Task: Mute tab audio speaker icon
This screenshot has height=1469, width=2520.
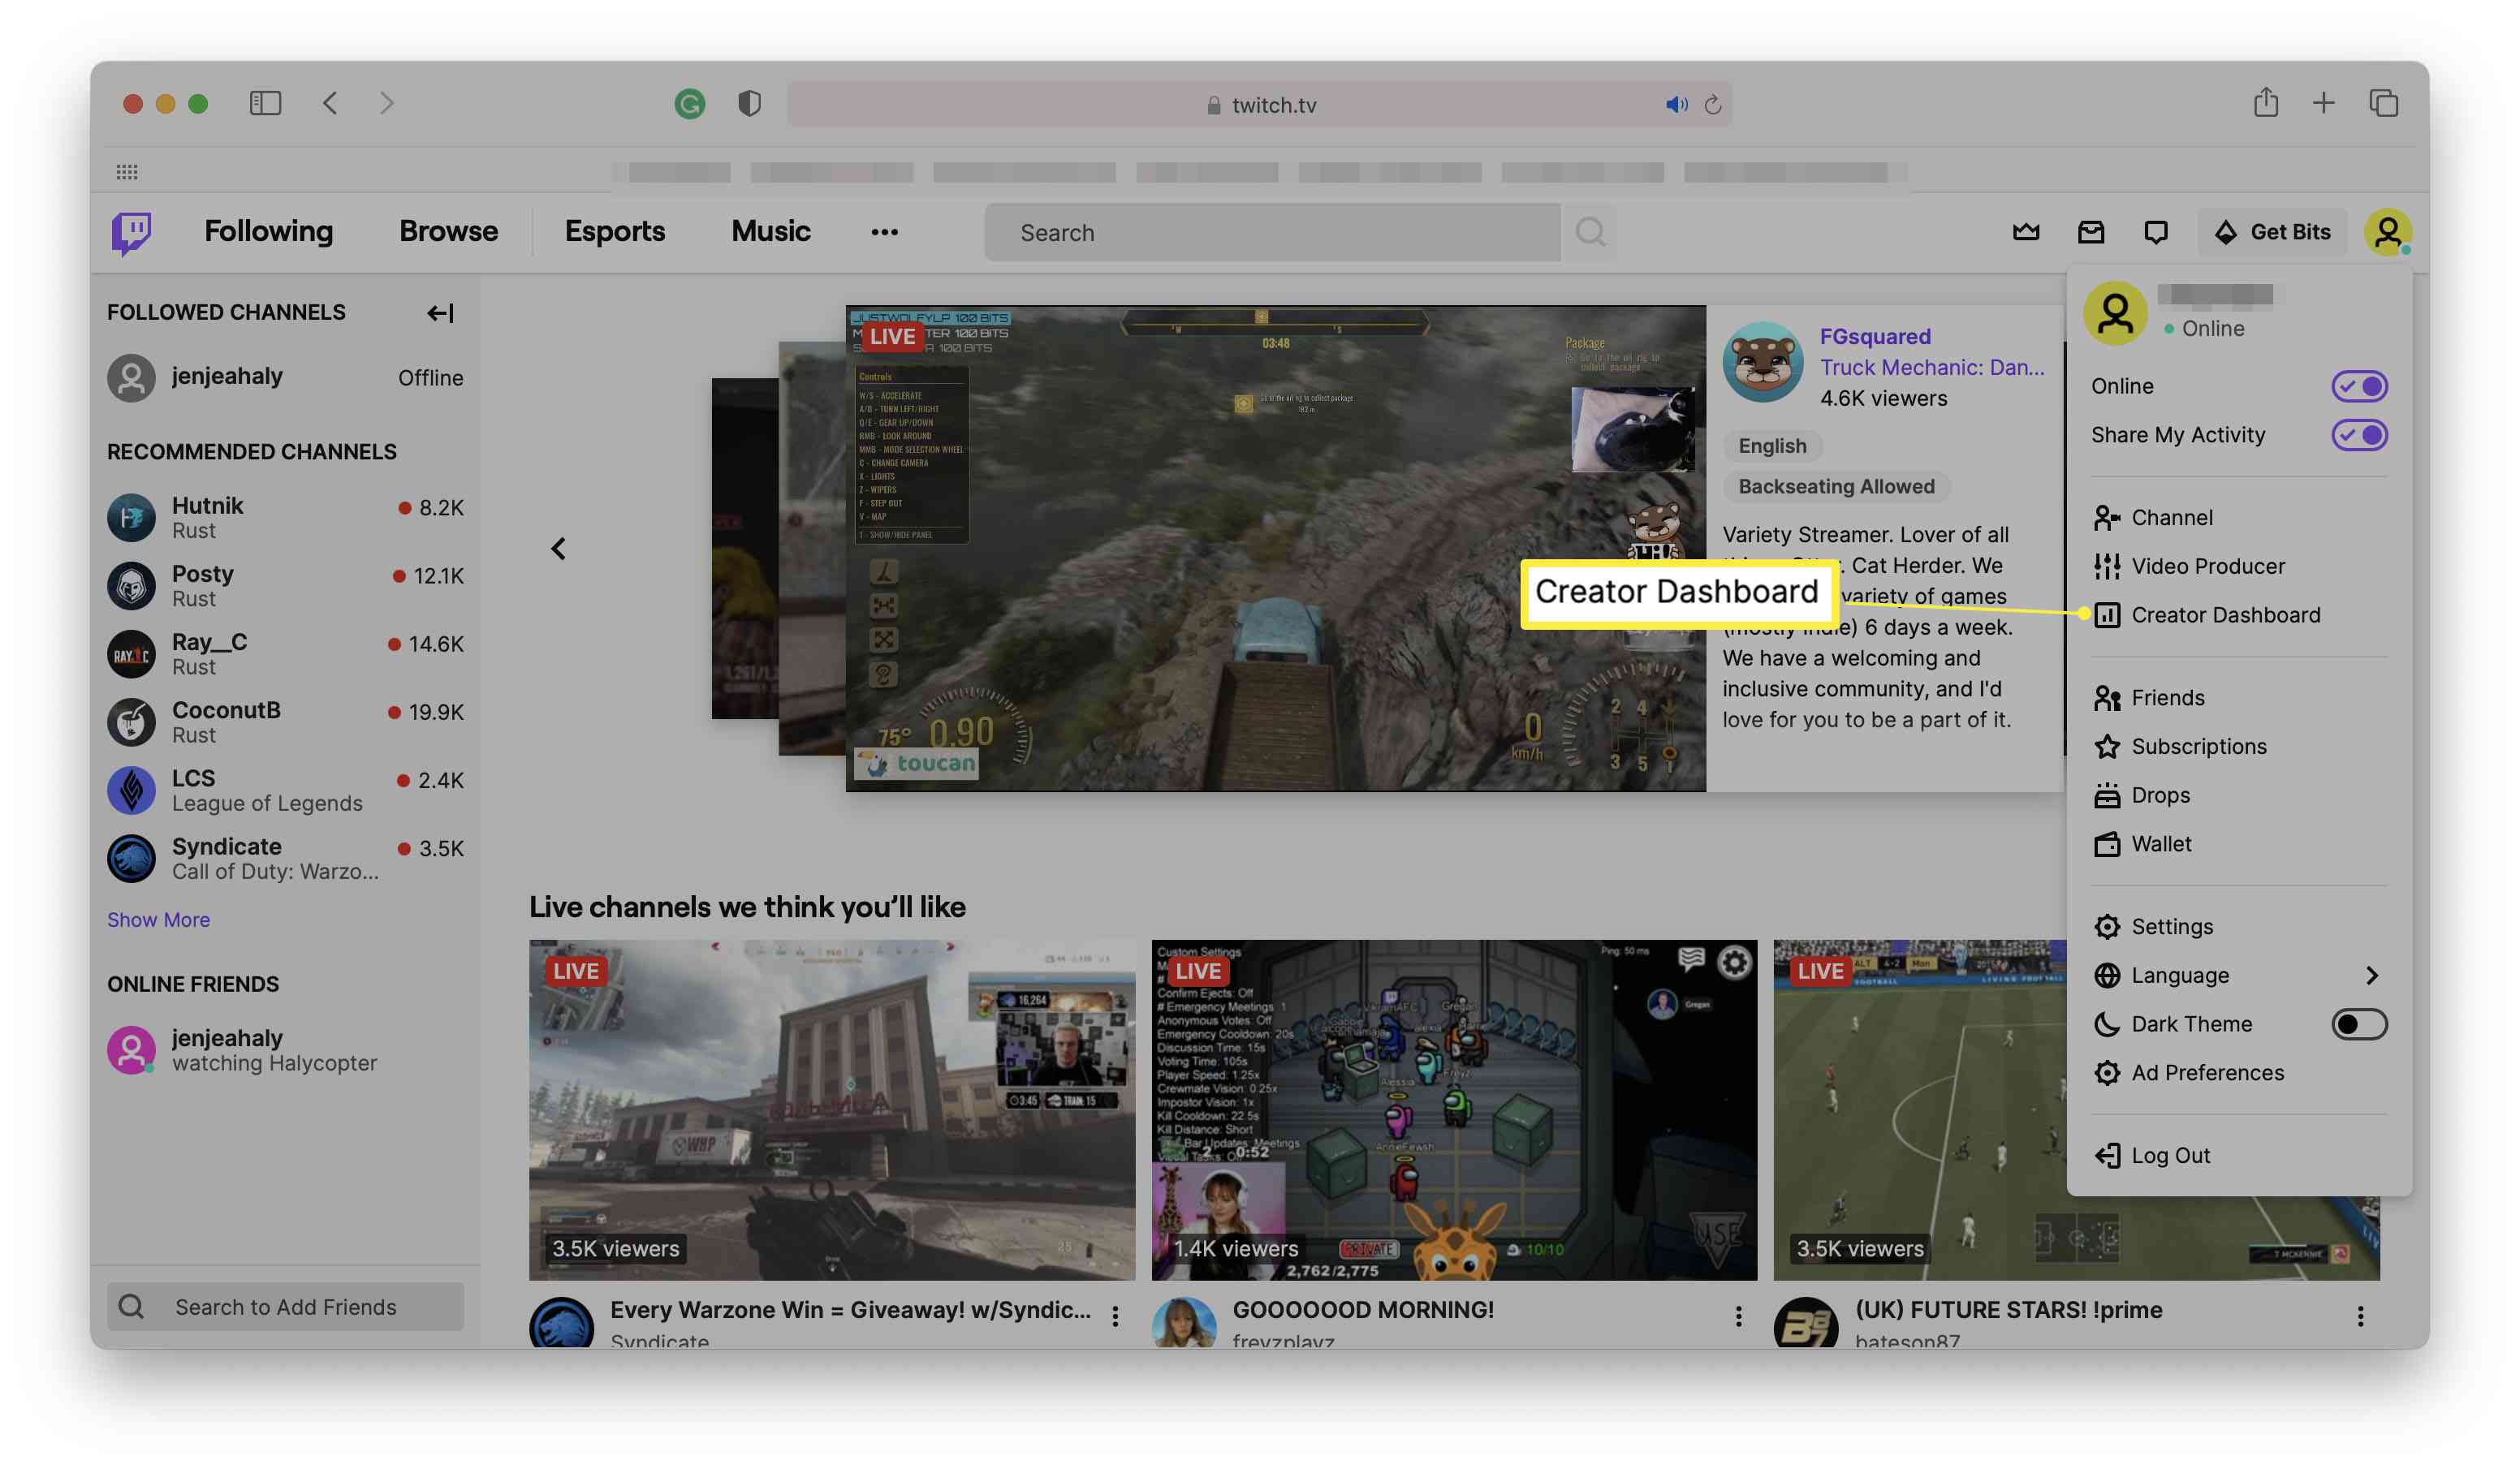Action: click(x=1676, y=104)
